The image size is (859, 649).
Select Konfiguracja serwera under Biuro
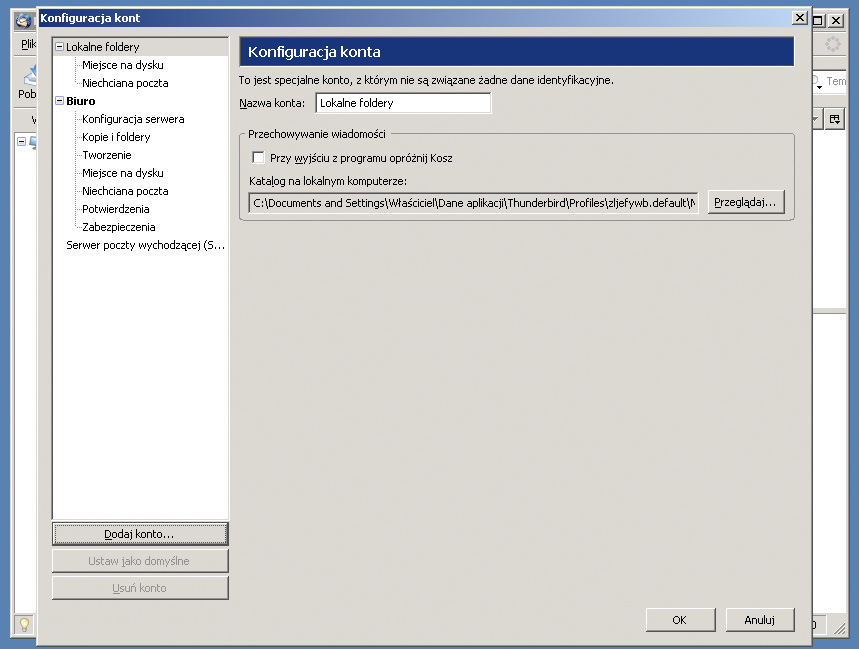133,119
